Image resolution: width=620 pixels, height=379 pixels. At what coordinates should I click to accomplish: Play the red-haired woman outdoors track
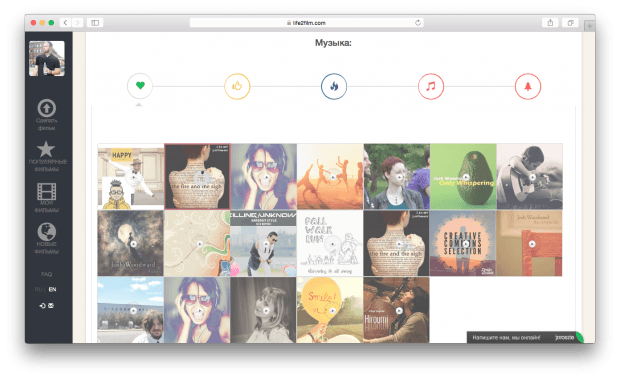(x=399, y=177)
